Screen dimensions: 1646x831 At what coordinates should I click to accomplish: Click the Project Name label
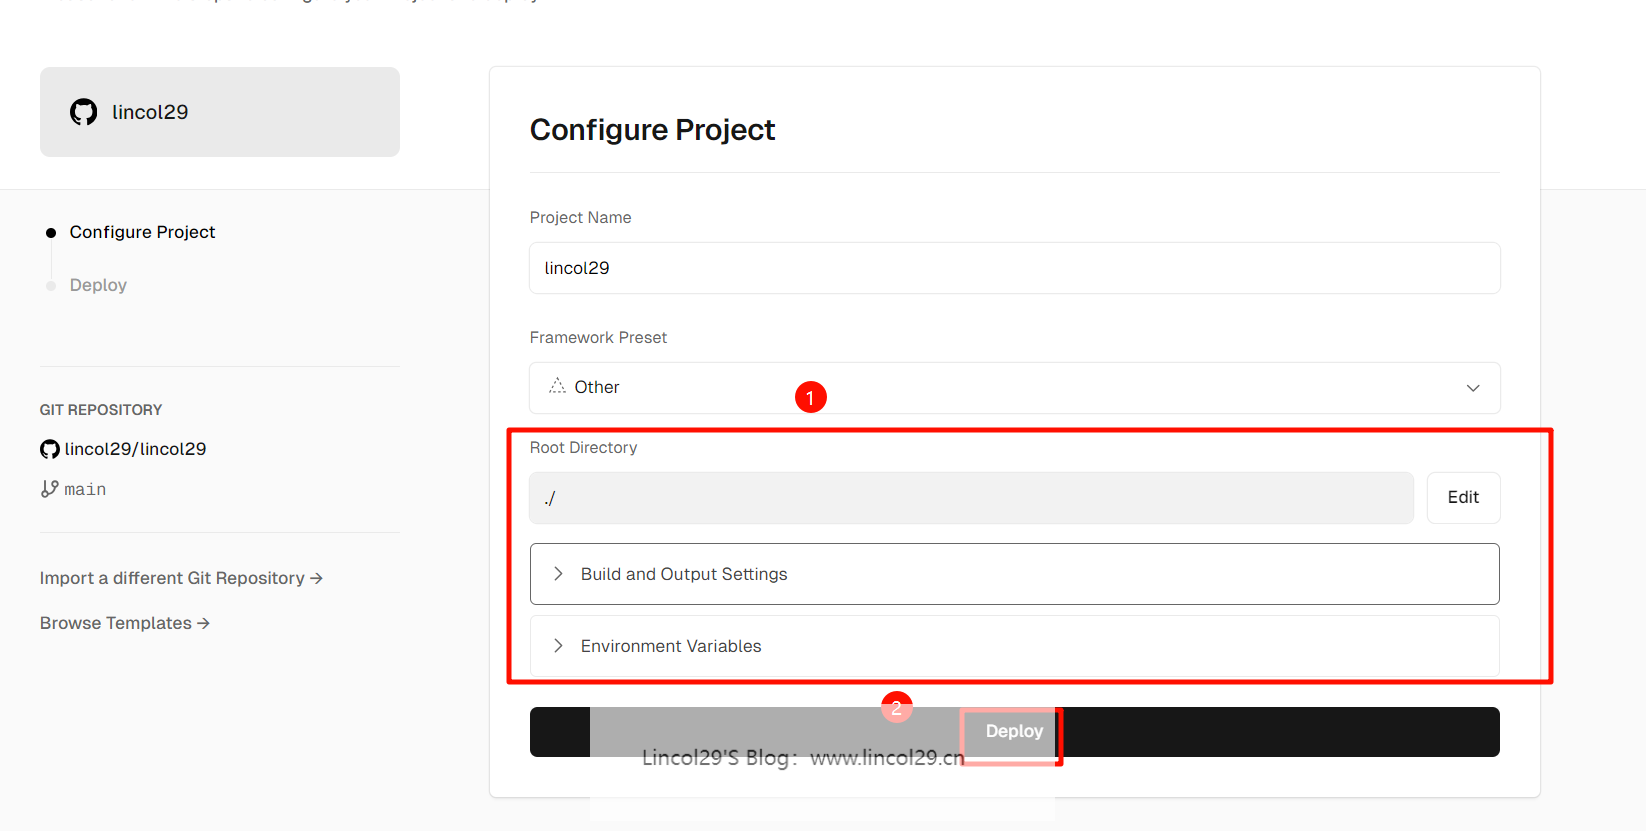pyautogui.click(x=580, y=218)
